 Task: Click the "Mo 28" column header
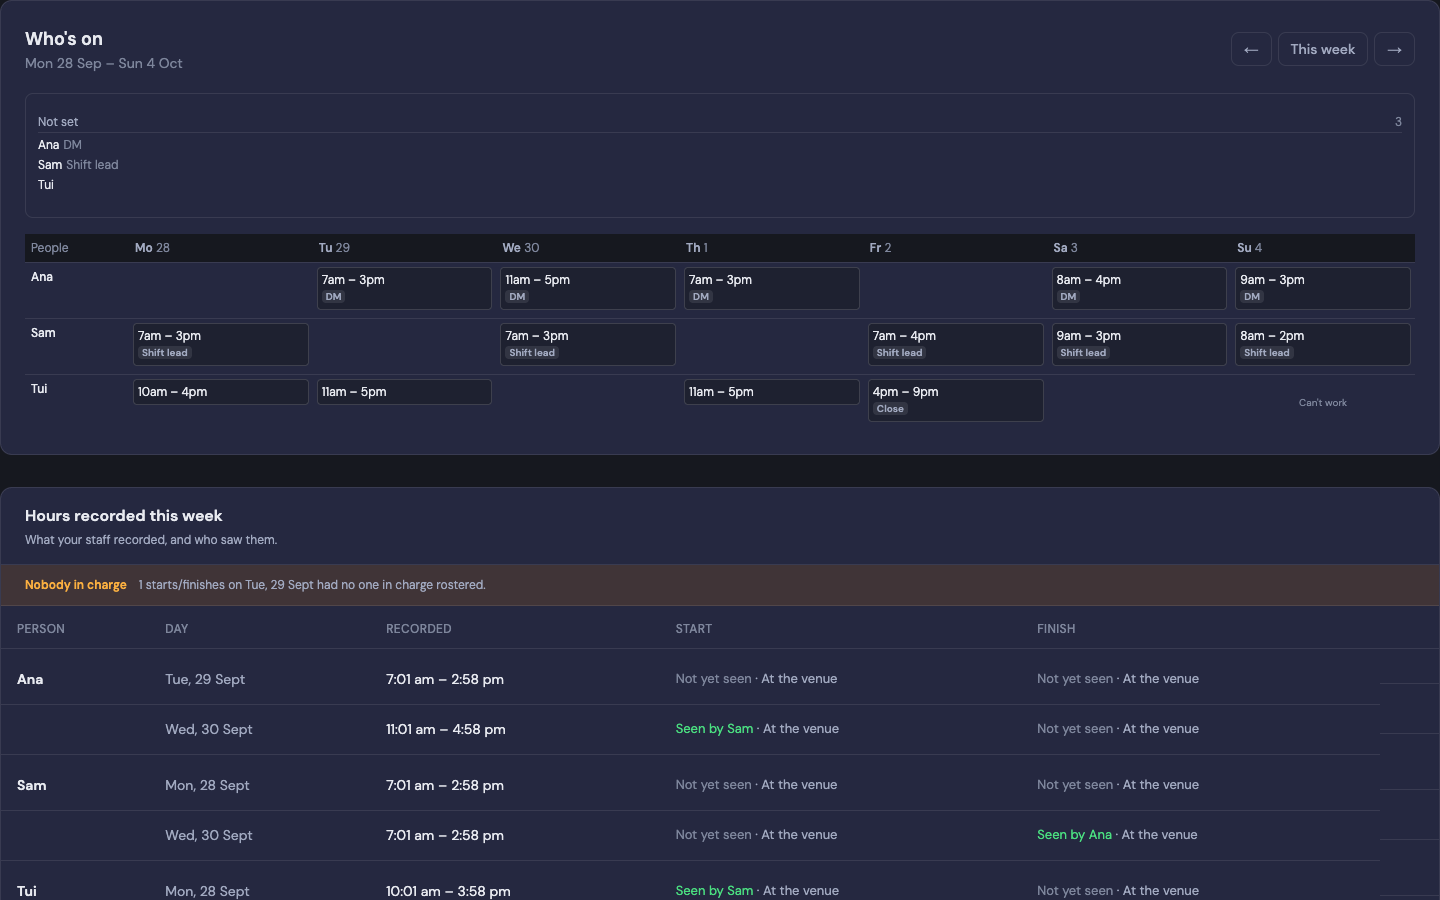[152, 248]
